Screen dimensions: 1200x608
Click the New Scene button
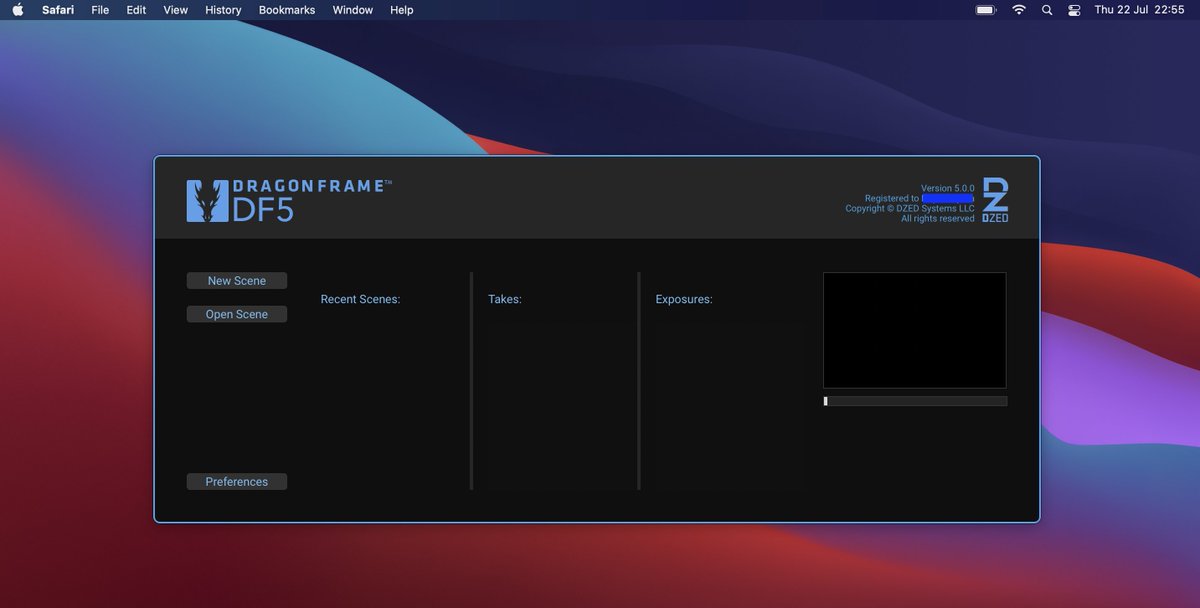click(237, 281)
